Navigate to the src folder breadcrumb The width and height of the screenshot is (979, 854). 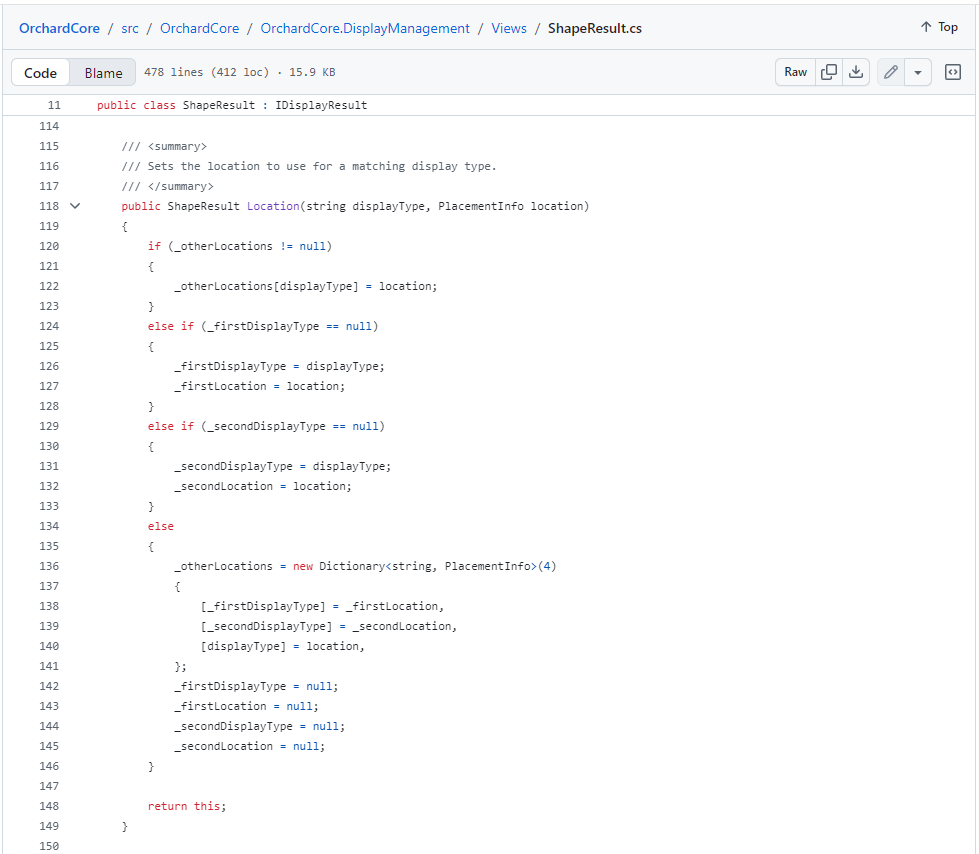[130, 28]
